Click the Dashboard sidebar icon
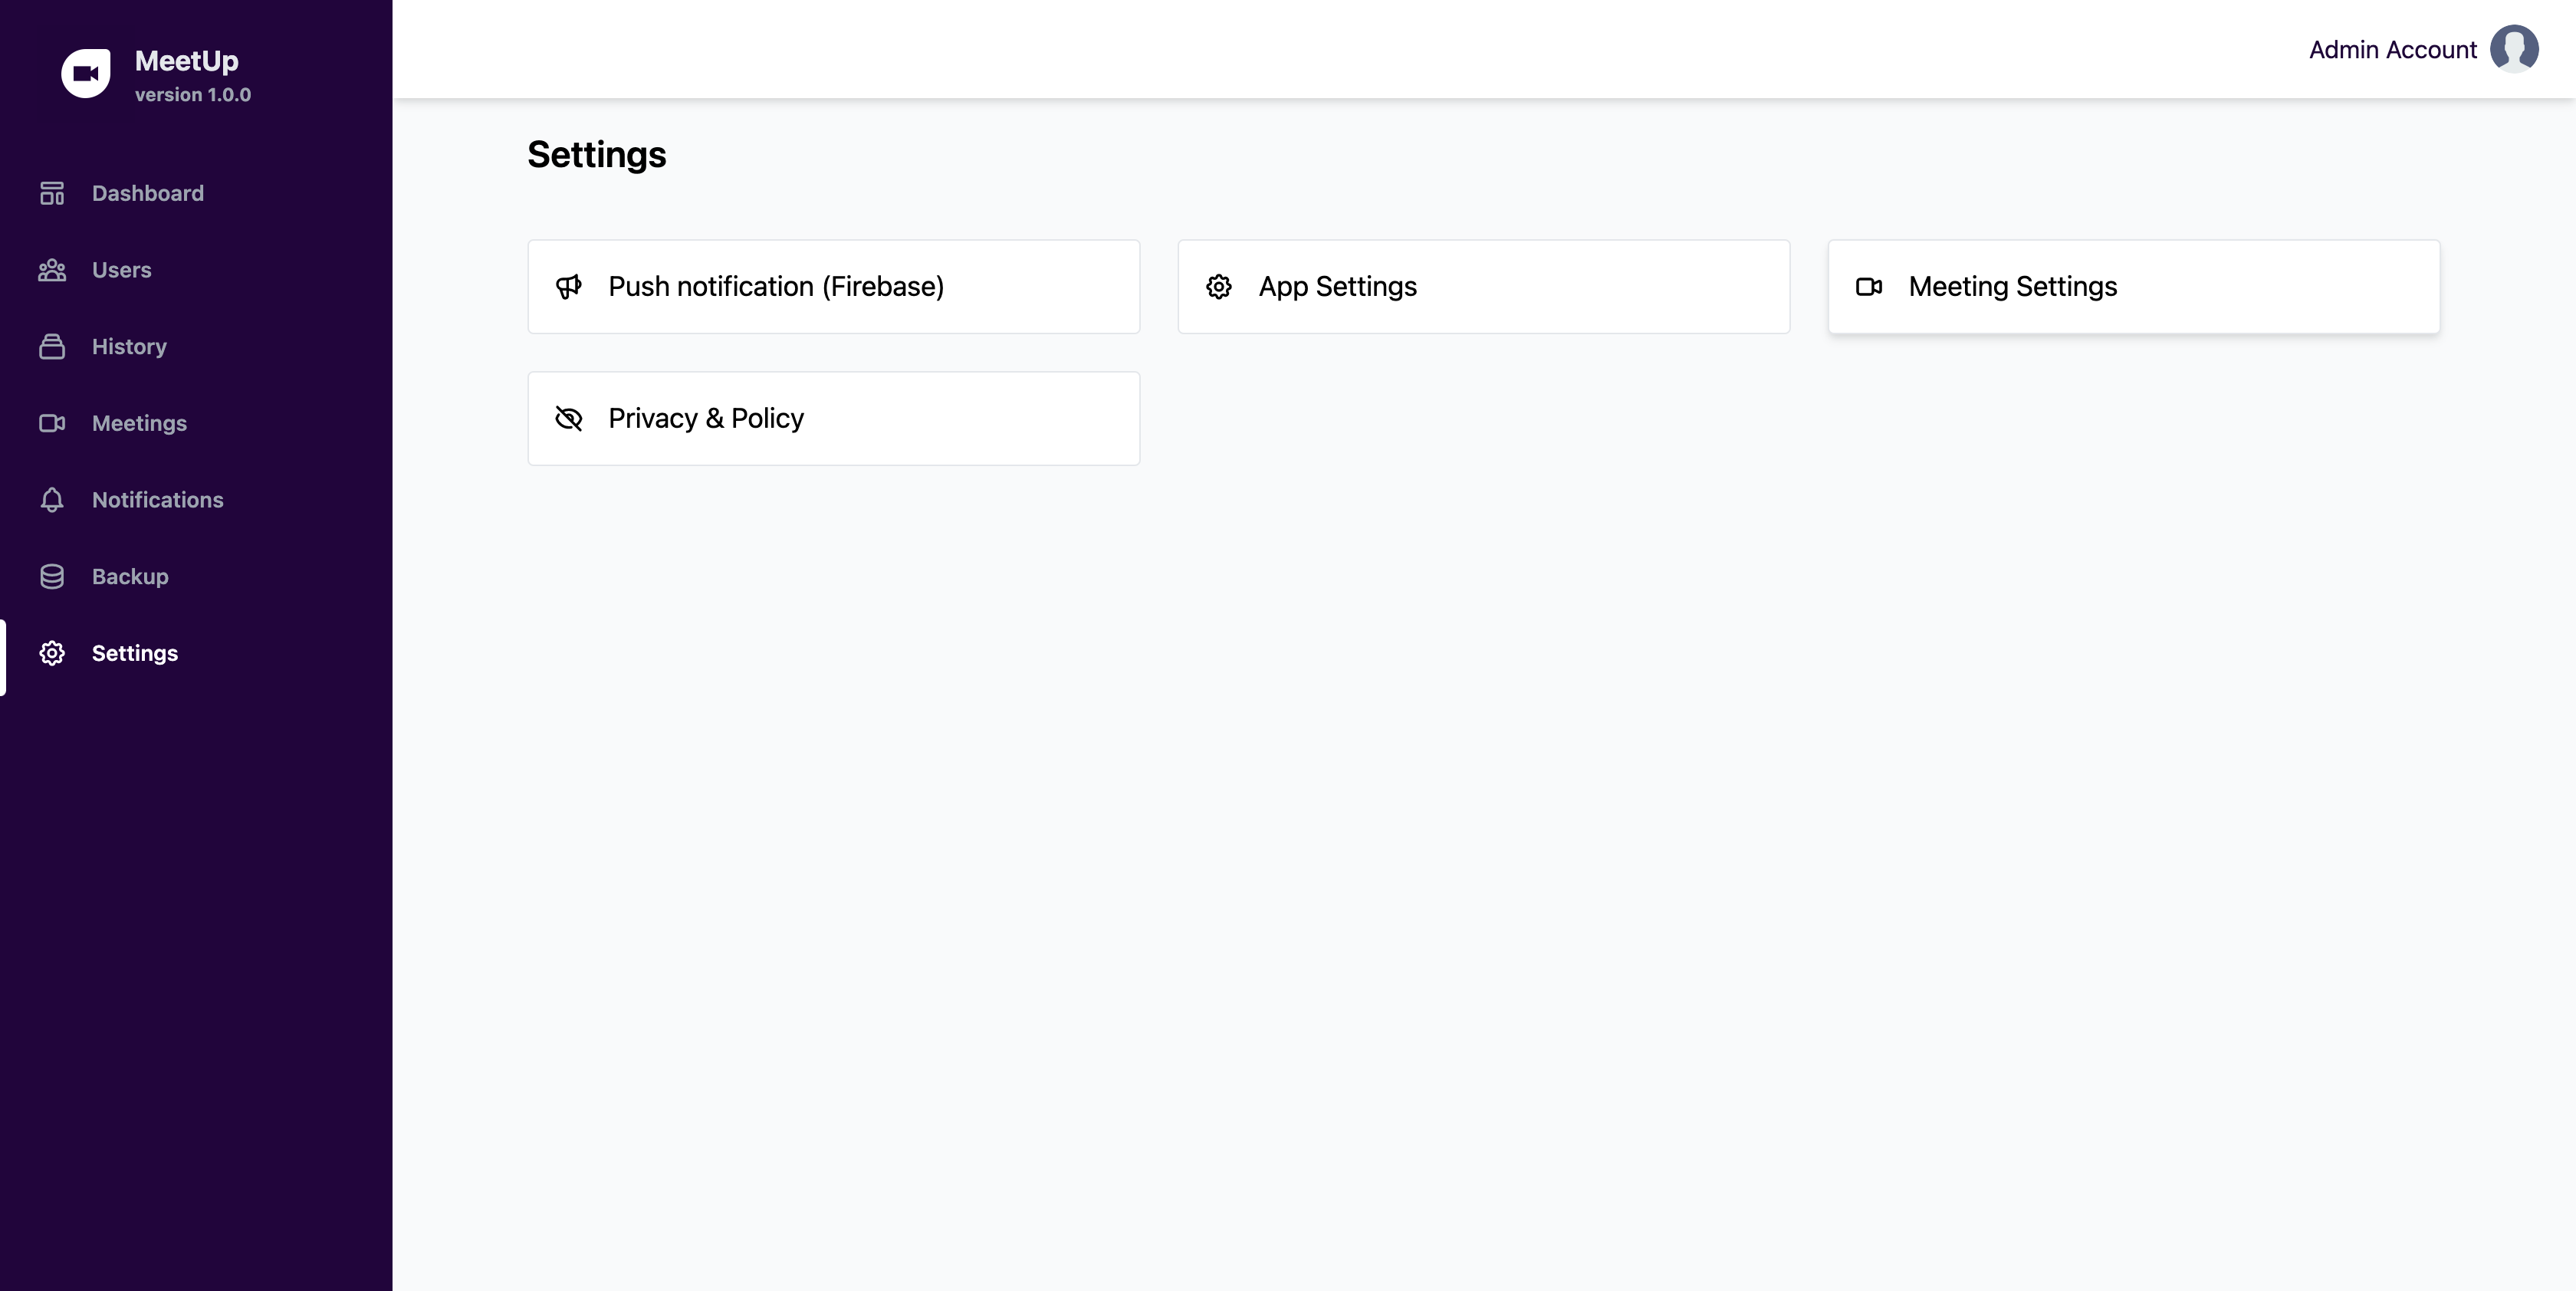The height and width of the screenshot is (1291, 2576). pos(53,192)
